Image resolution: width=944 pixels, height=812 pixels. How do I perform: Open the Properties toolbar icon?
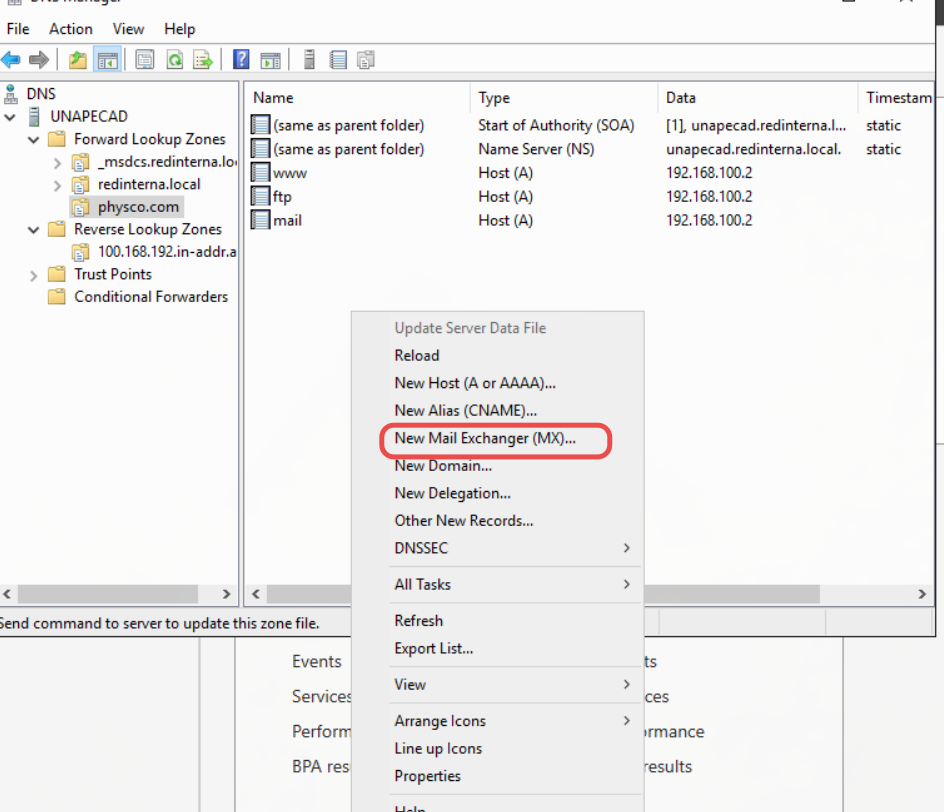pyautogui.click(x=144, y=60)
